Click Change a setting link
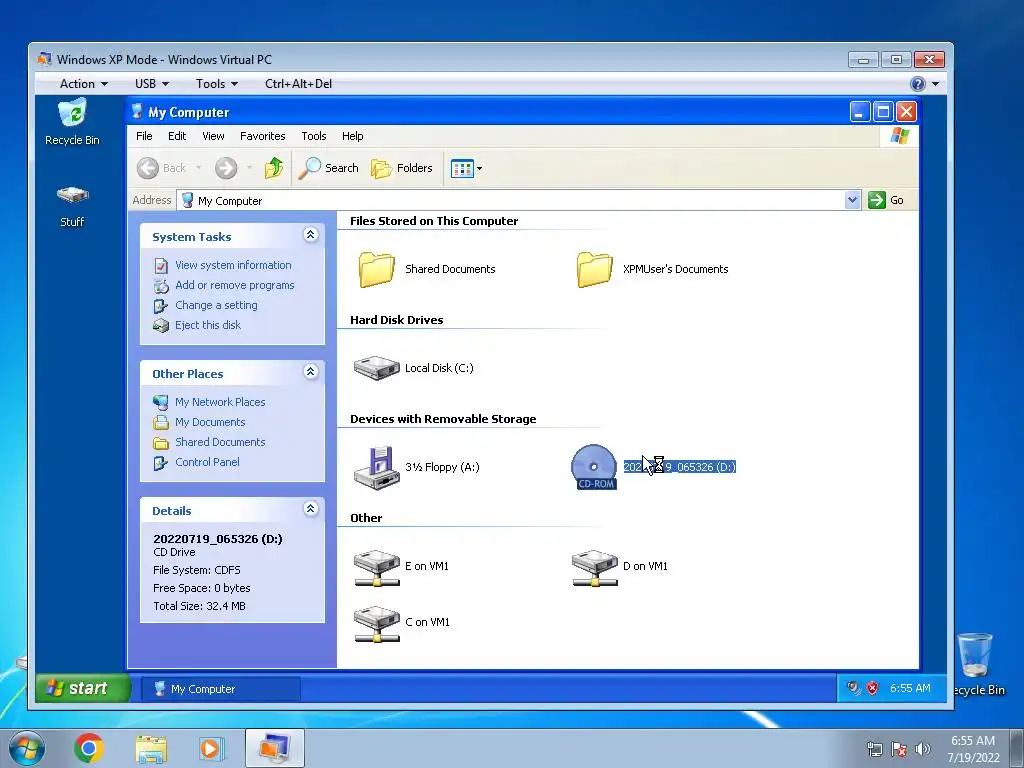The width and height of the screenshot is (1024, 768). pyautogui.click(x=216, y=305)
